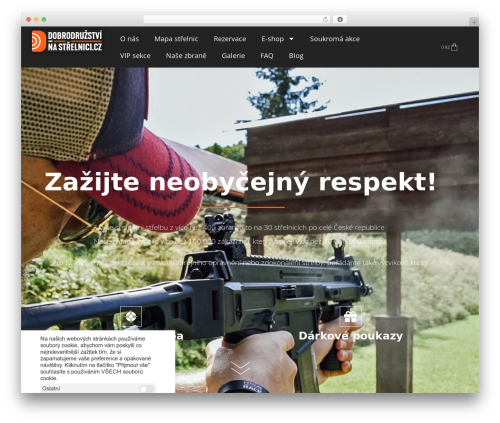Expand the E-shop dropdown arrow
This screenshot has width=500, height=423.
[291, 39]
